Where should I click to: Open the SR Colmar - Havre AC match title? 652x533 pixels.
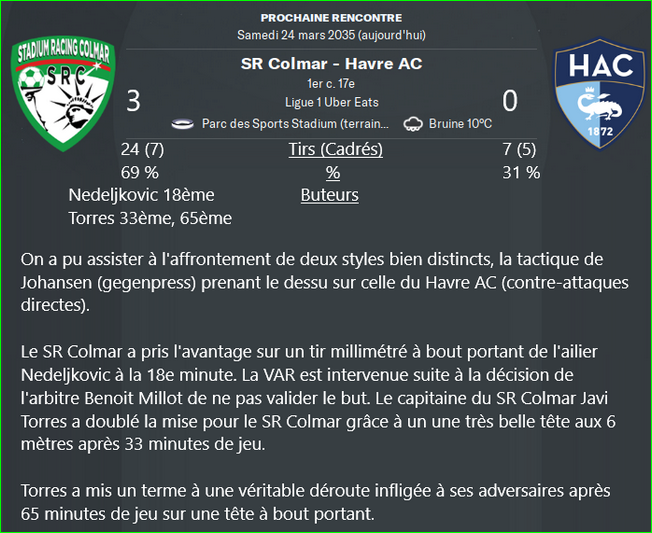tap(331, 64)
